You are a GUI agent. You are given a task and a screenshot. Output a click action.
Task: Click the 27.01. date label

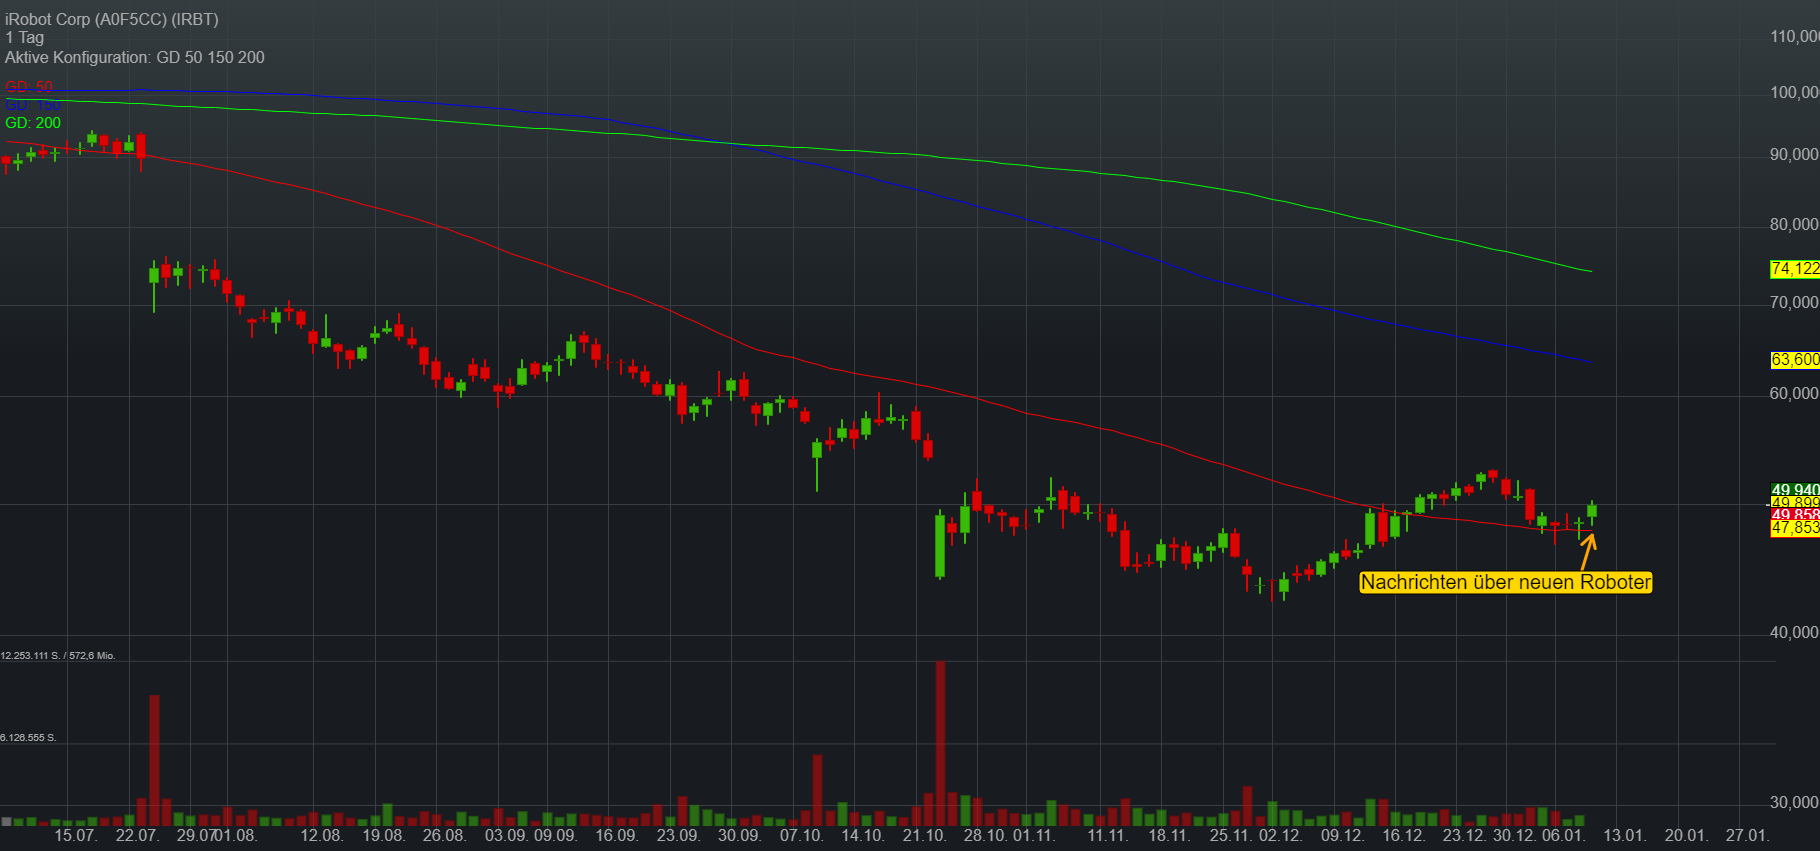pyautogui.click(x=1747, y=836)
